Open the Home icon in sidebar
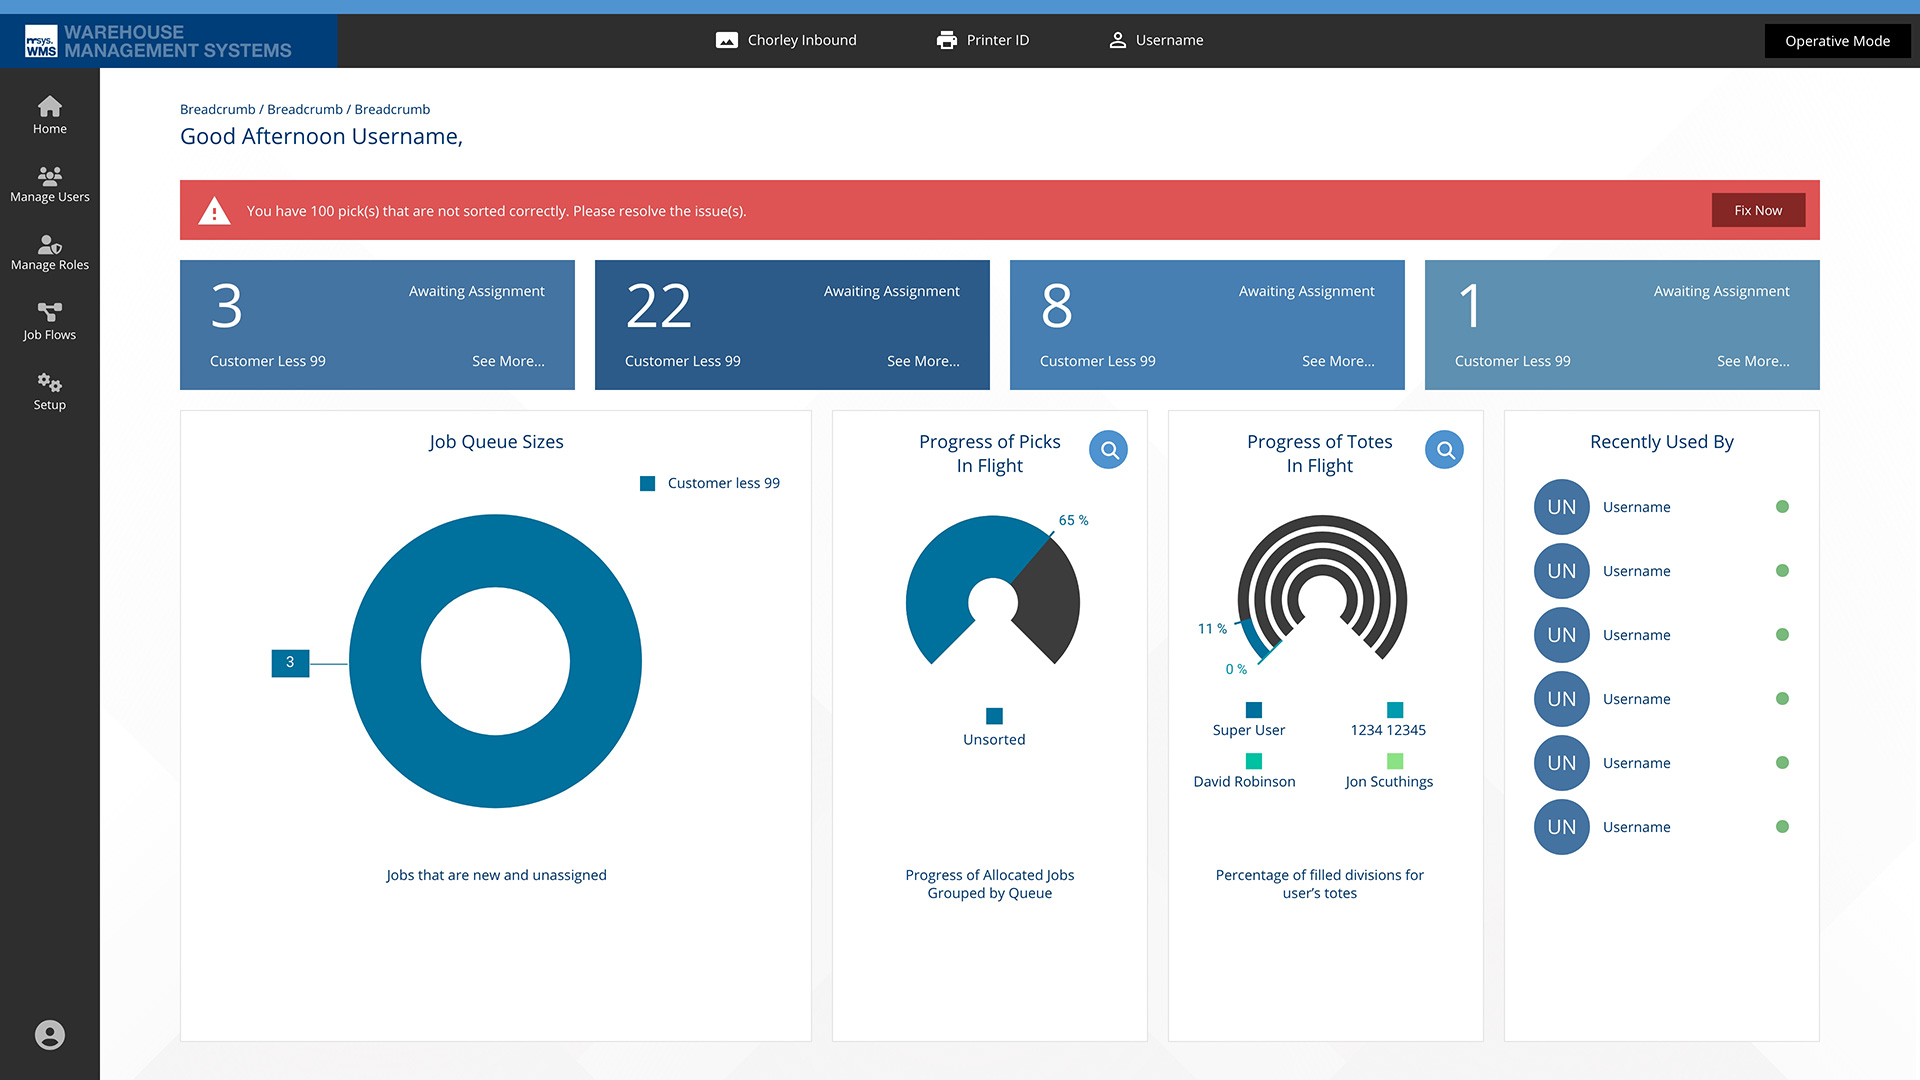The width and height of the screenshot is (1920, 1080). (49, 107)
